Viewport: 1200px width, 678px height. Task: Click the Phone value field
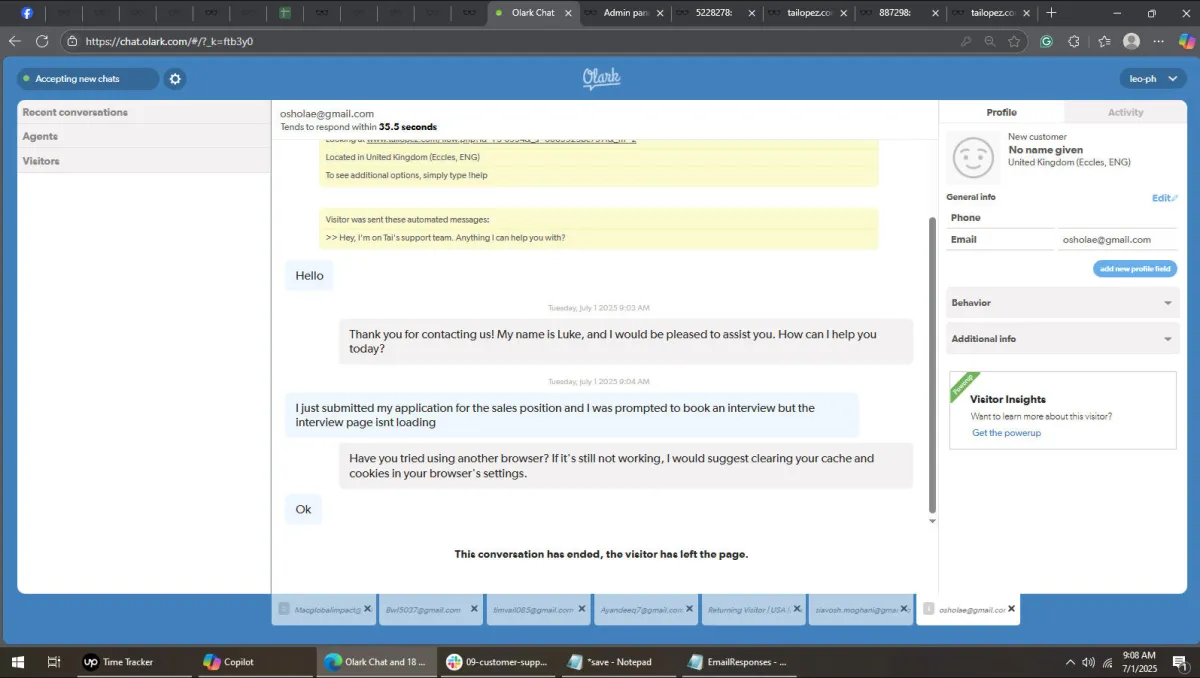click(1117, 217)
